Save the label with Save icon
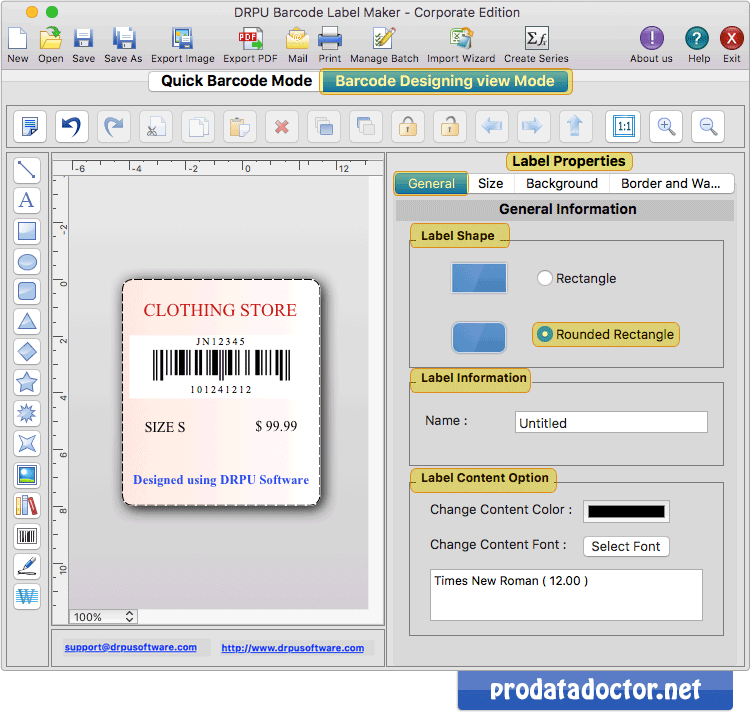 click(83, 45)
